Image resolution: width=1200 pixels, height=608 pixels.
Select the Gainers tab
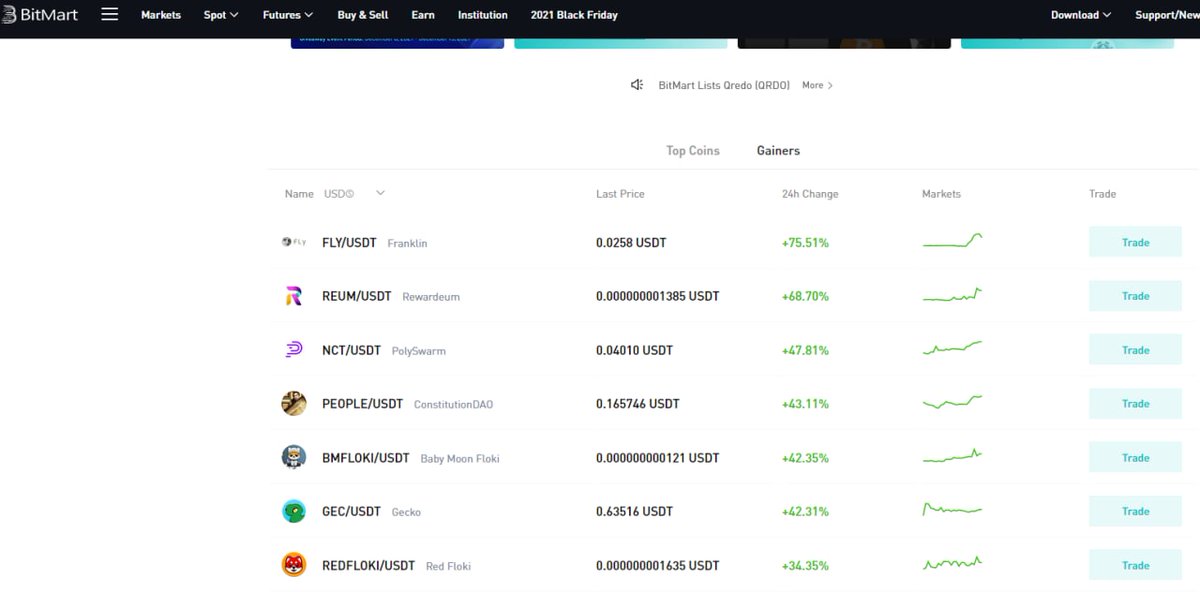[x=778, y=151]
